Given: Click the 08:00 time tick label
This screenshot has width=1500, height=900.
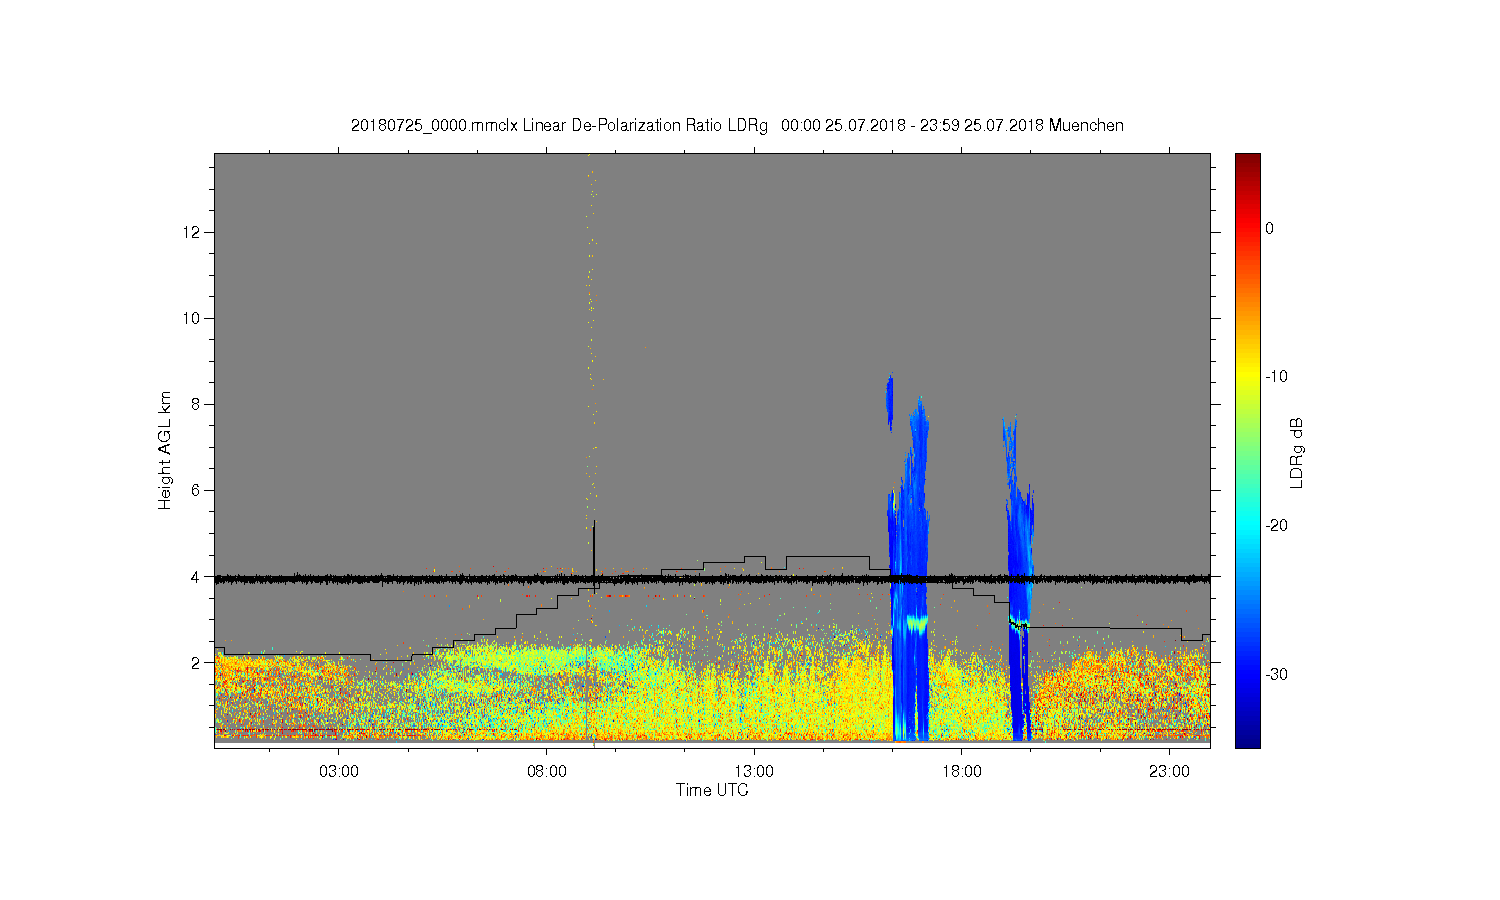Looking at the screenshot, I should point(547,772).
